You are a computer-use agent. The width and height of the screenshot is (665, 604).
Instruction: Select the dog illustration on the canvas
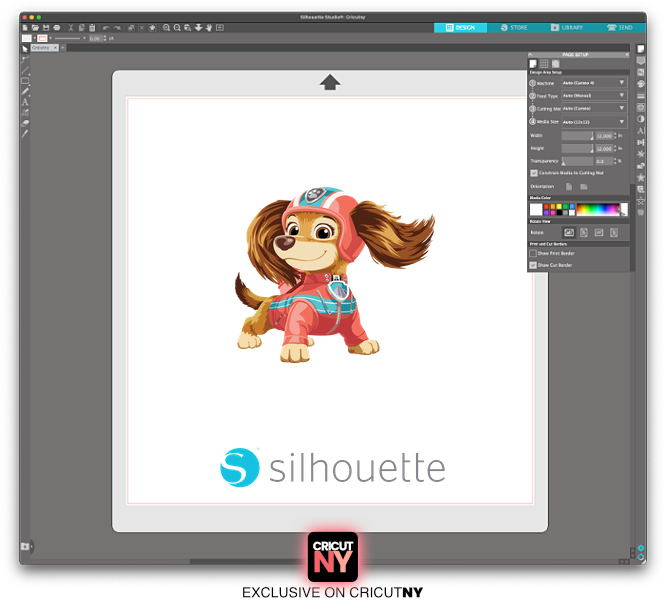(x=335, y=274)
